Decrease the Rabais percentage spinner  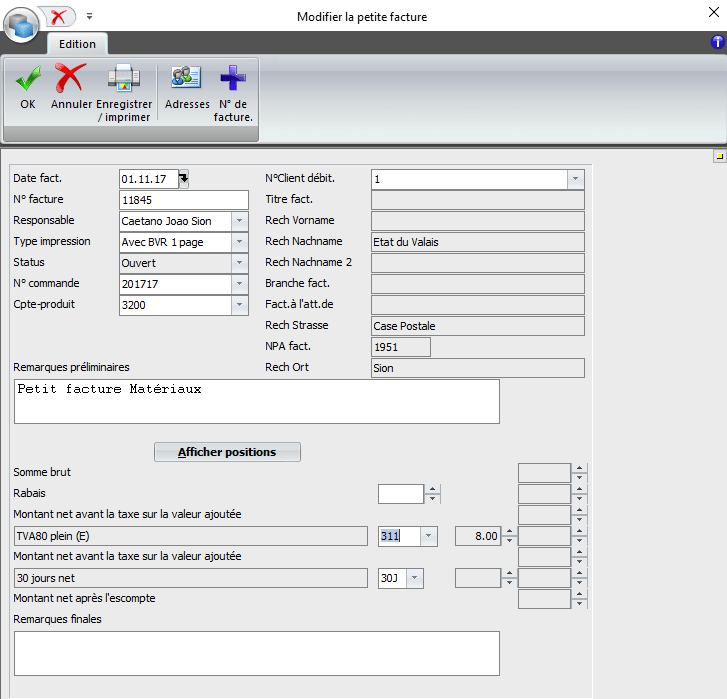tap(432, 499)
